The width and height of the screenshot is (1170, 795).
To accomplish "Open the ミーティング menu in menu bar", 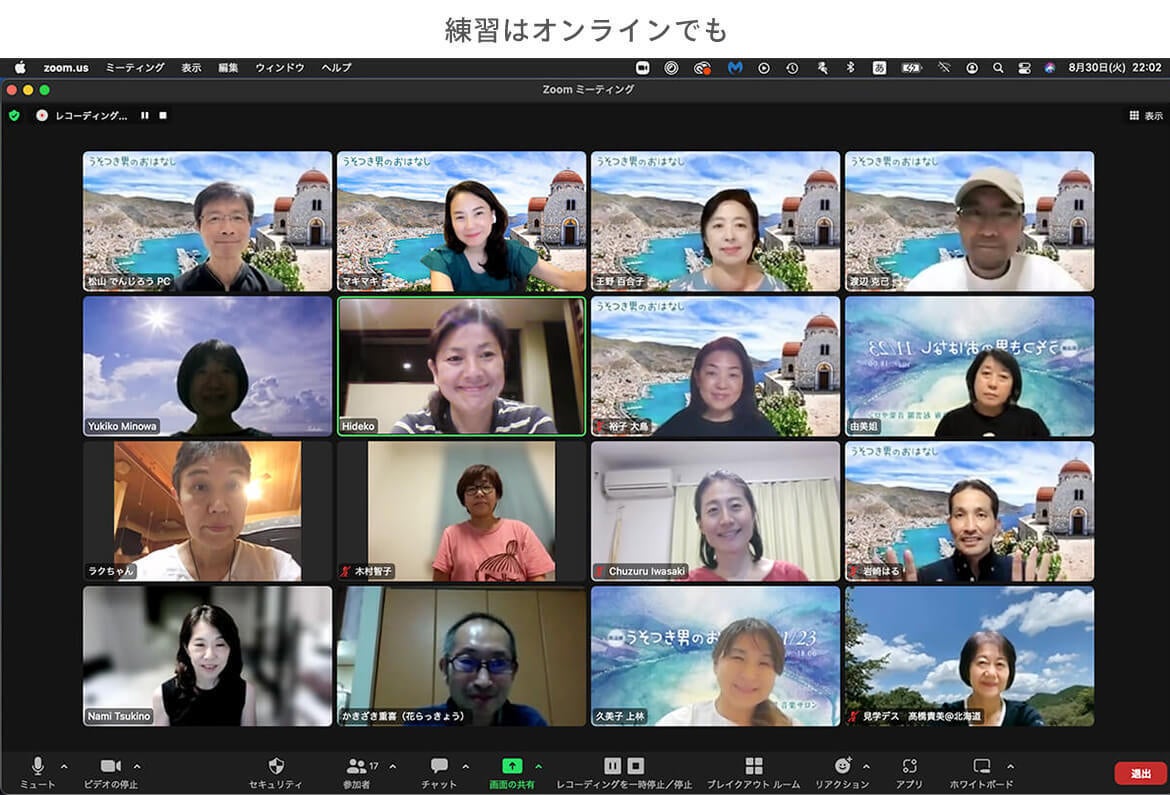I will coord(134,68).
